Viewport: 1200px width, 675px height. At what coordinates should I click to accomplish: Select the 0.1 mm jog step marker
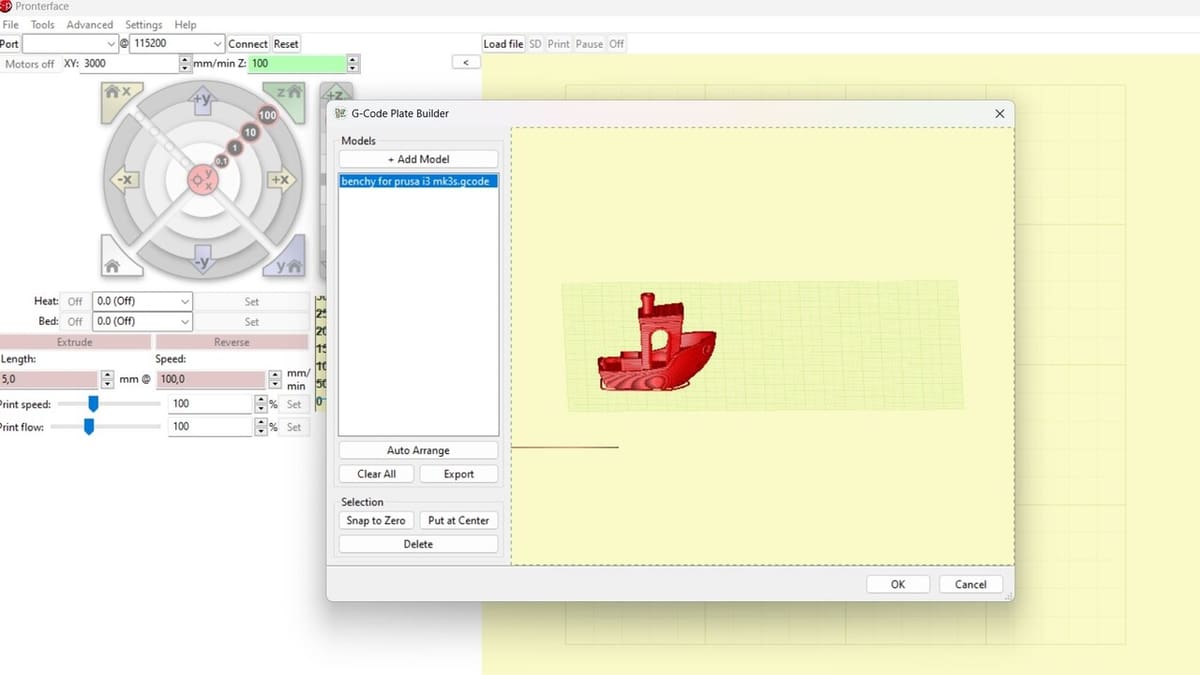[221, 160]
